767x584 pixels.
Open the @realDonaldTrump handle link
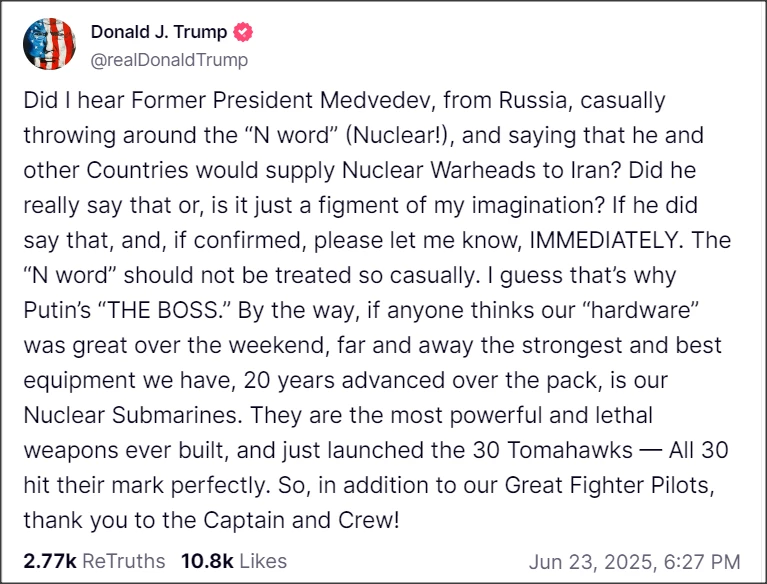(170, 60)
